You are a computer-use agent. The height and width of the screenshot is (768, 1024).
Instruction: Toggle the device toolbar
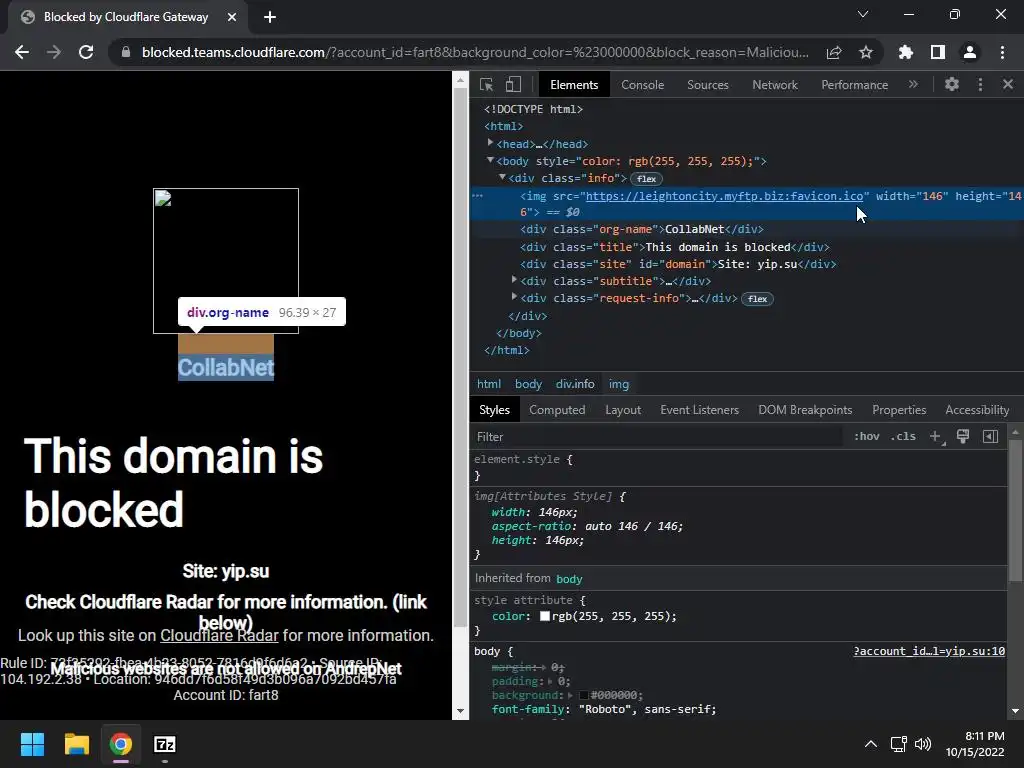click(x=513, y=84)
